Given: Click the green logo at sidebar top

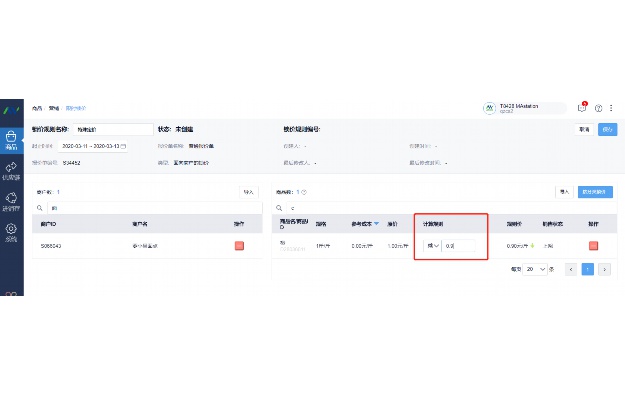Looking at the screenshot, I should tap(11, 110).
